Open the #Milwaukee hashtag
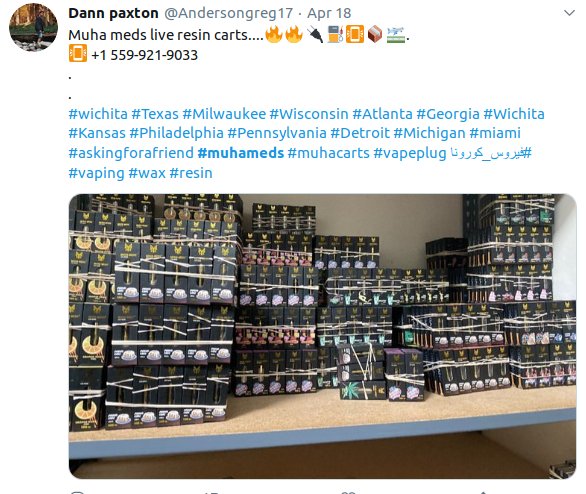Screen dimensions: 586x494 [x=224, y=114]
